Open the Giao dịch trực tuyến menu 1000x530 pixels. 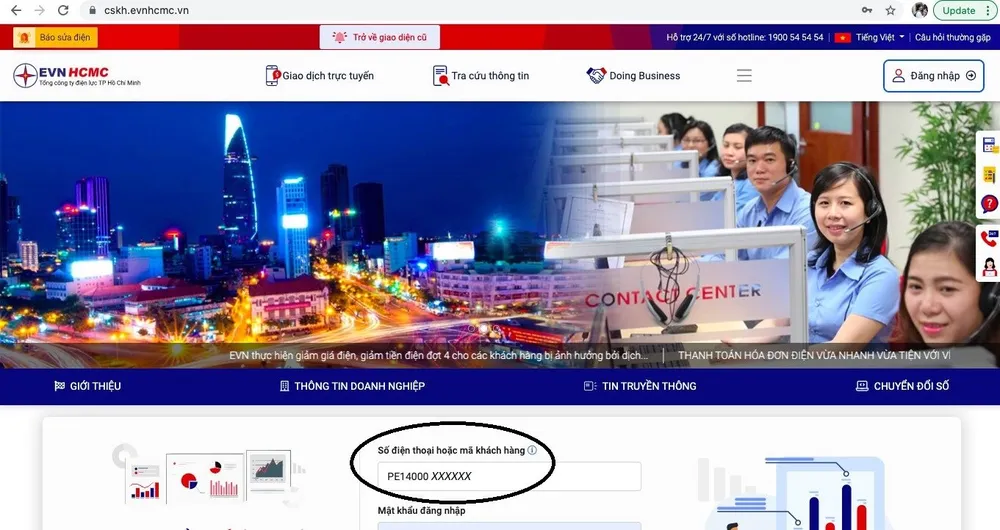(319, 76)
